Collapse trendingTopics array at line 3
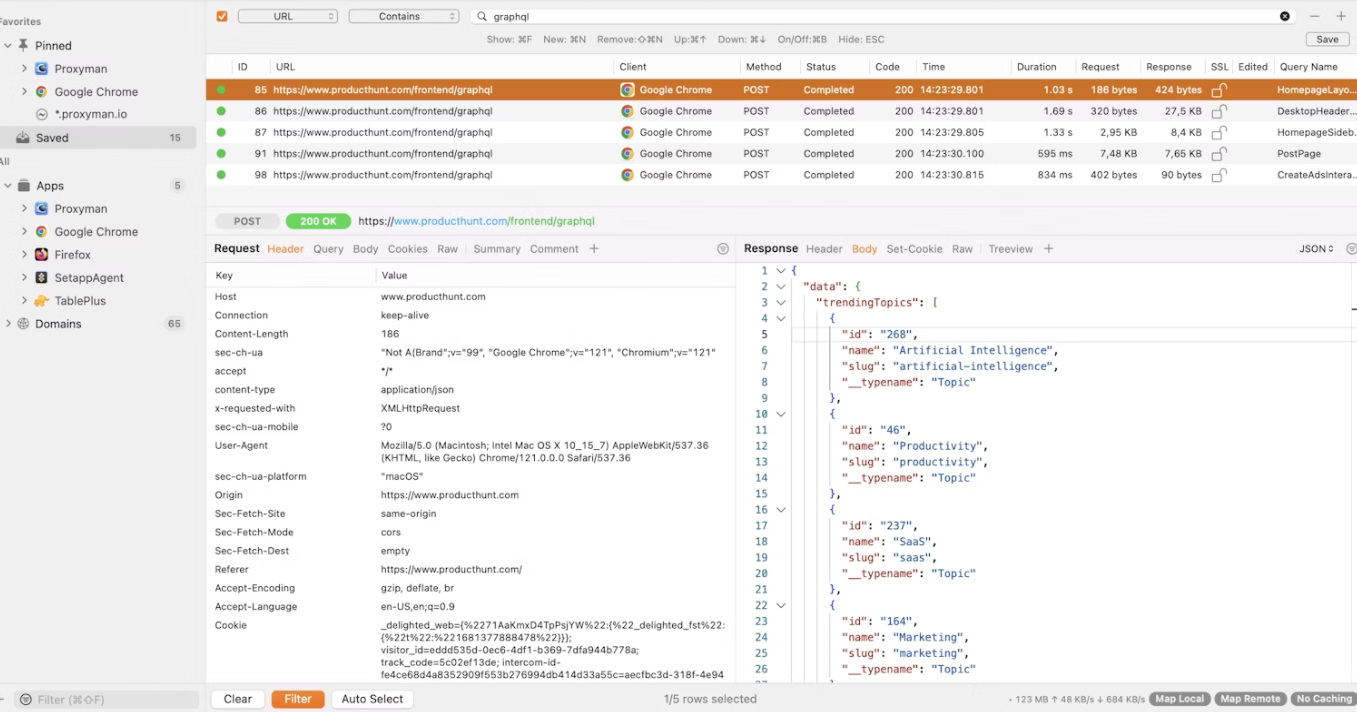Viewport: 1357px width, 712px height. [x=781, y=303]
